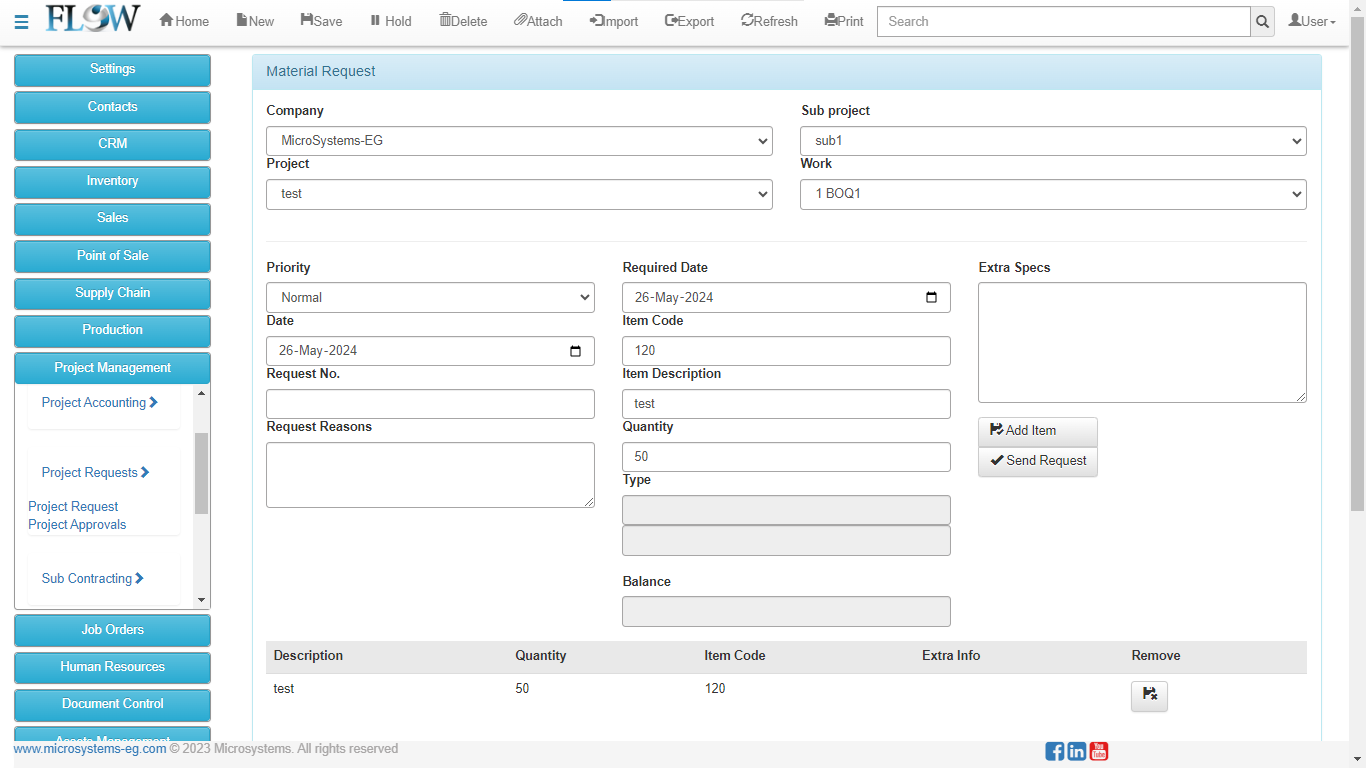The image size is (1366, 768).
Task: Open the YouTube social icon
Action: click(1099, 751)
